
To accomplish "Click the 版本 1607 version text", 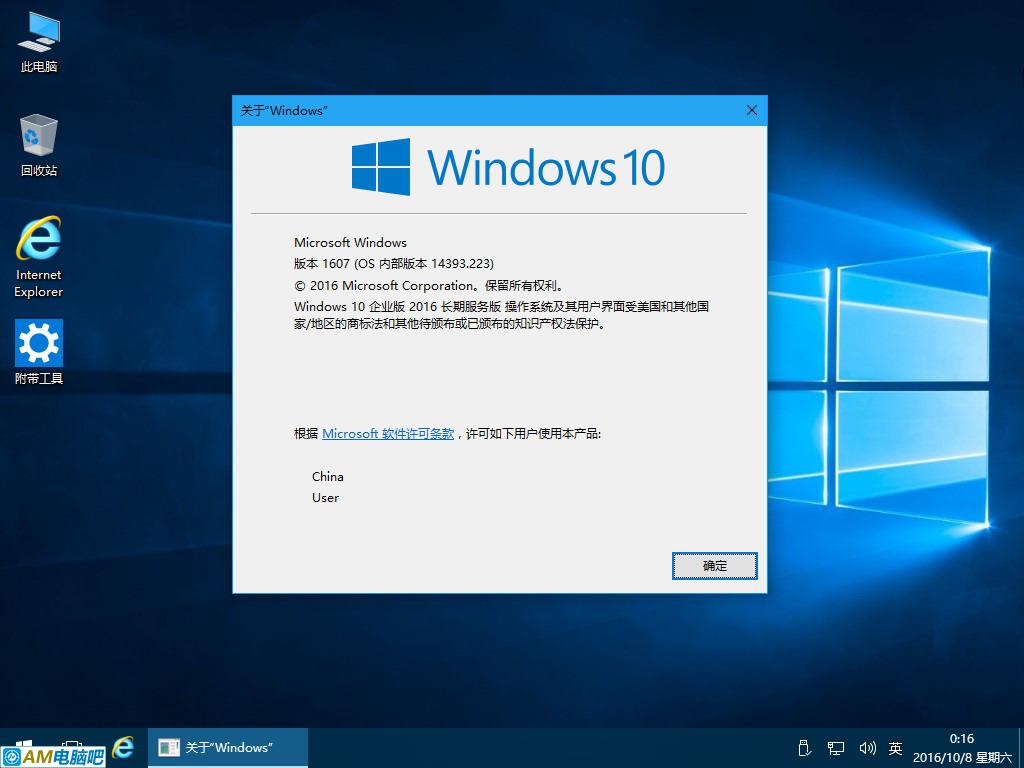I will (x=394, y=264).
